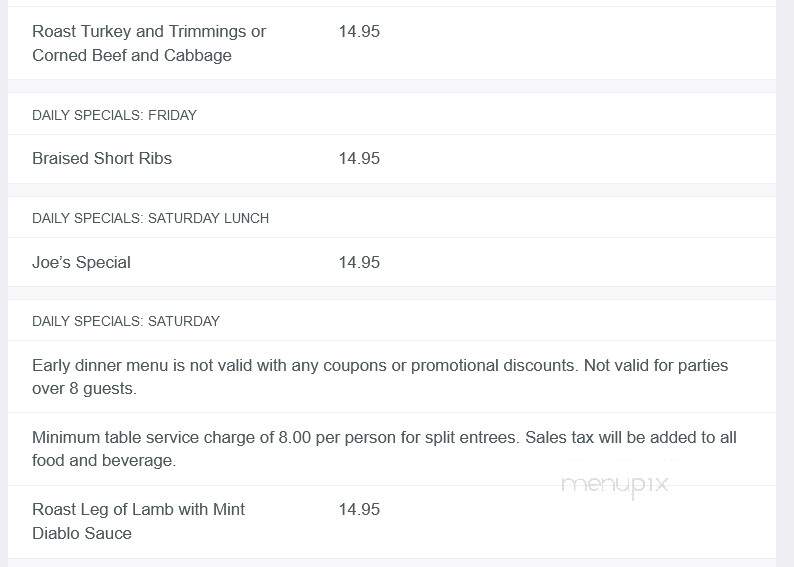Click the words Saturday Lunch in heading
794x567 pixels.
click(208, 218)
